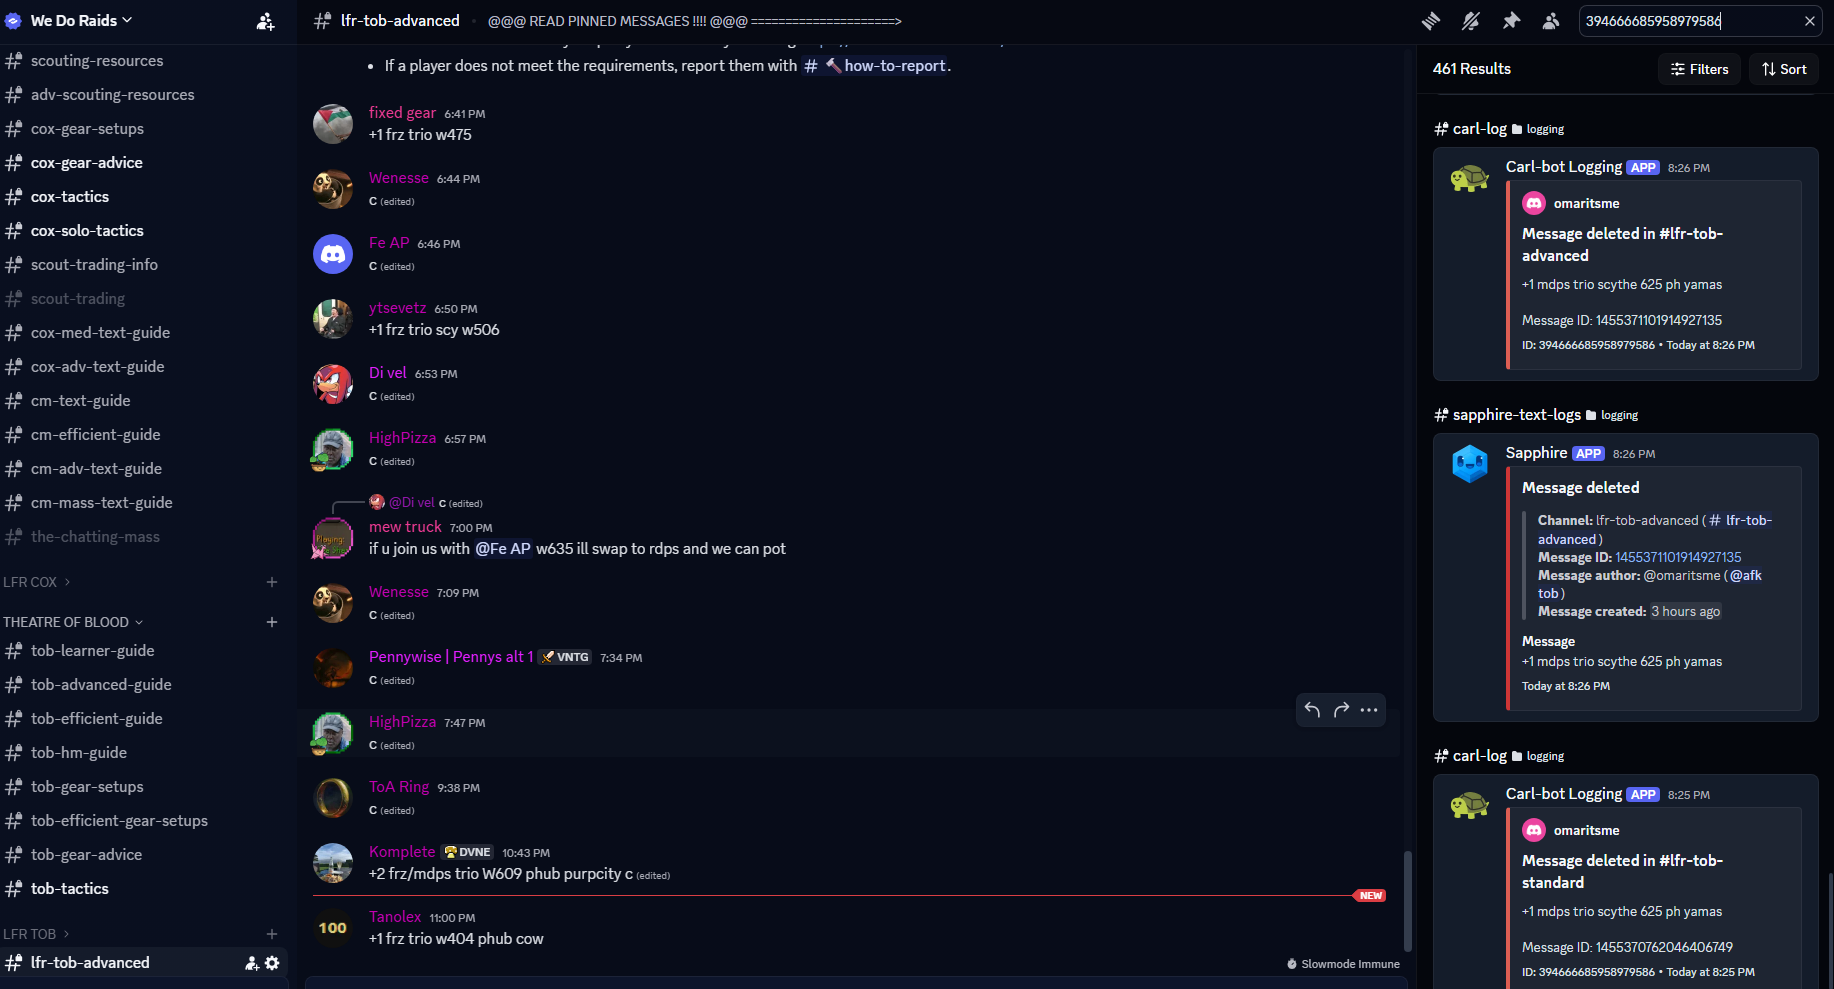Screen dimensions: 1834x989
Task: Toggle the member list visibility
Action: pos(1551,20)
